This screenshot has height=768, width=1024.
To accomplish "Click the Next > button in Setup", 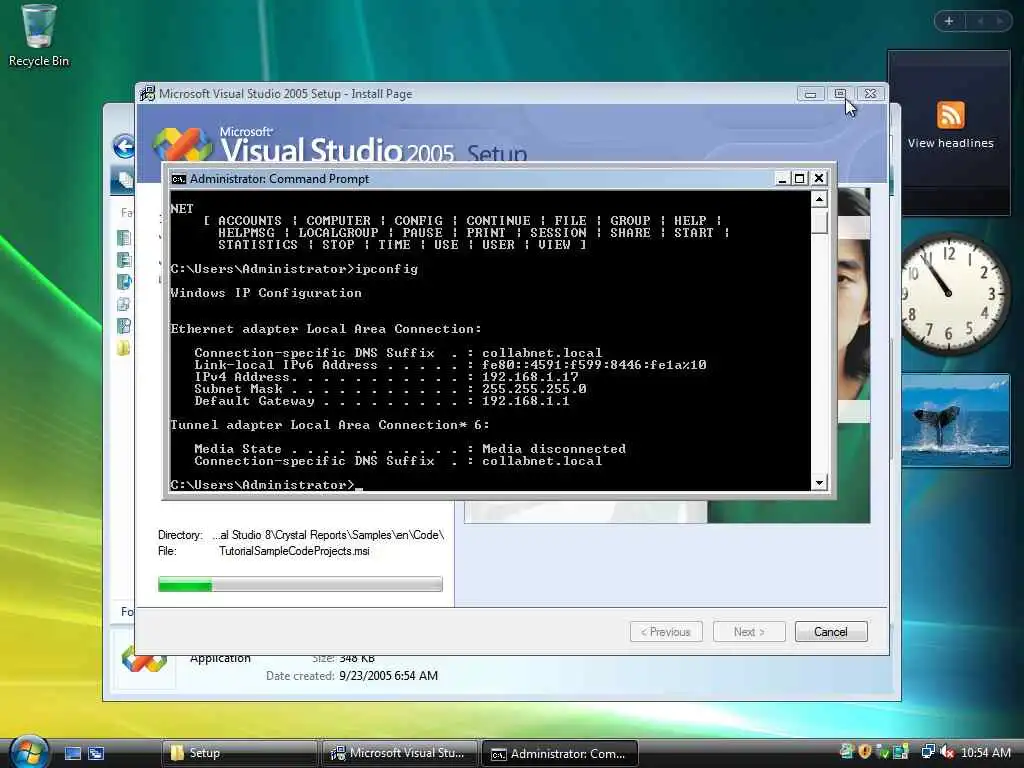I will 749,632.
